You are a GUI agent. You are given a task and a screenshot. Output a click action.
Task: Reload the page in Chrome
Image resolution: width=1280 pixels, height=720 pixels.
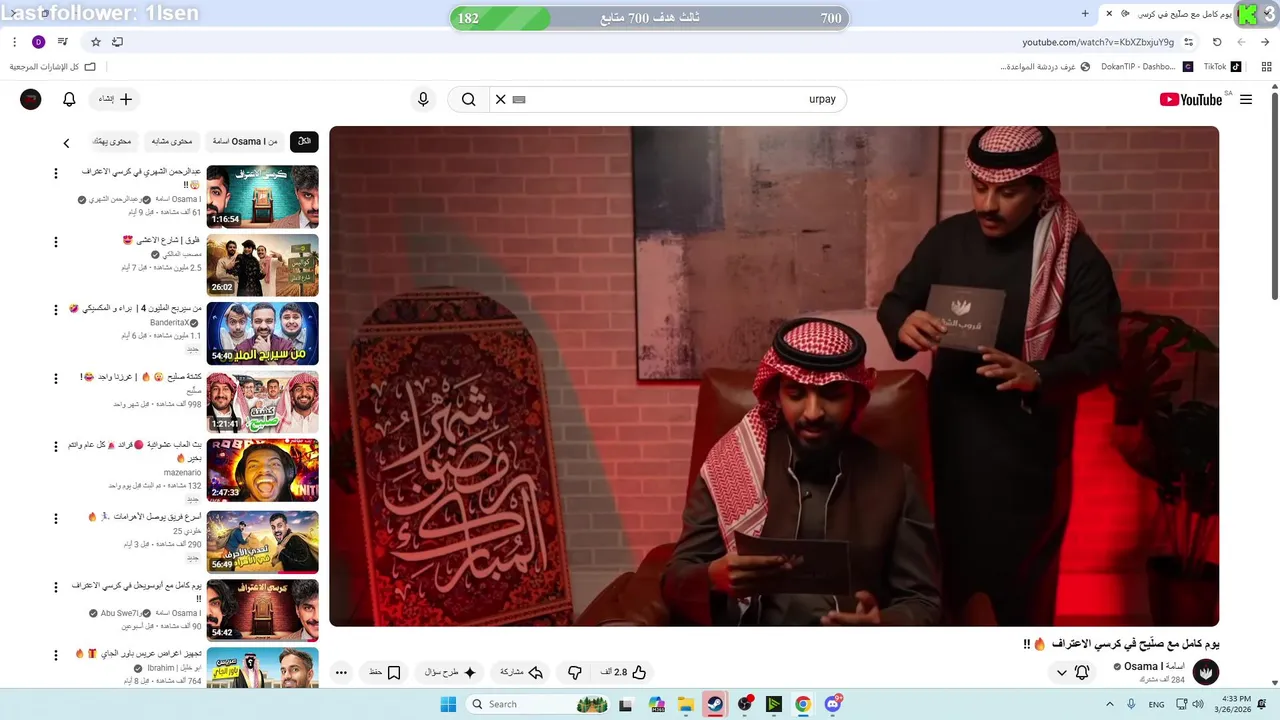1217,42
